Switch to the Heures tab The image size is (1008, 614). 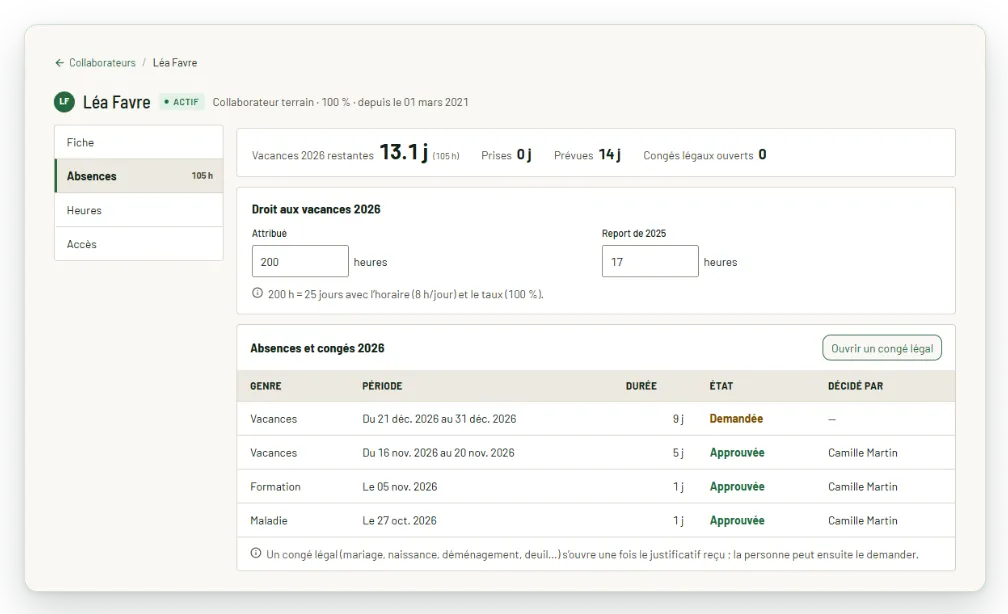[139, 210]
